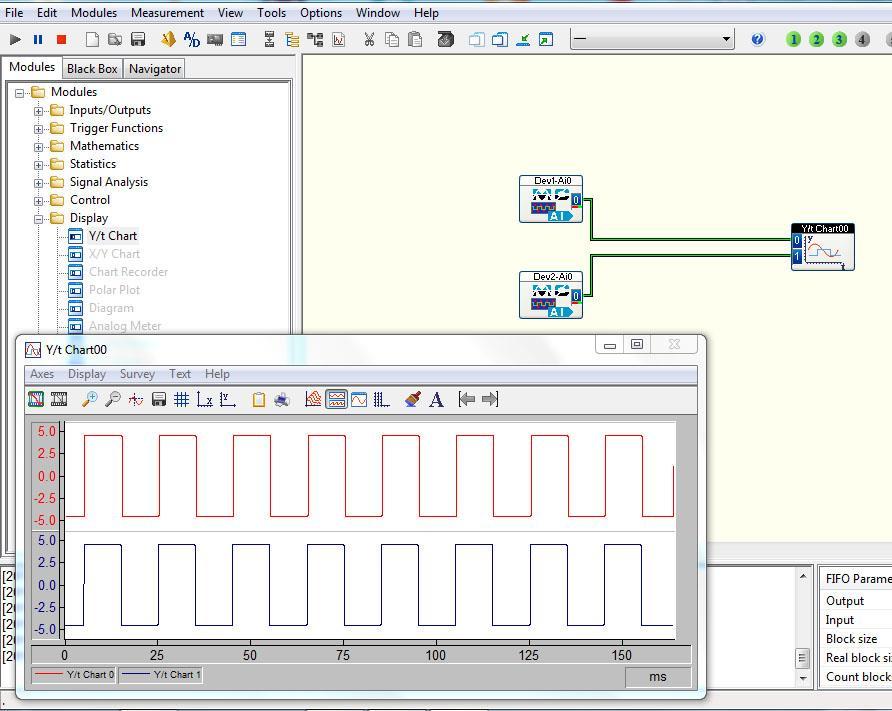Image resolution: width=892 pixels, height=711 pixels.
Task: Switch to window layout 2
Action: coord(816,39)
